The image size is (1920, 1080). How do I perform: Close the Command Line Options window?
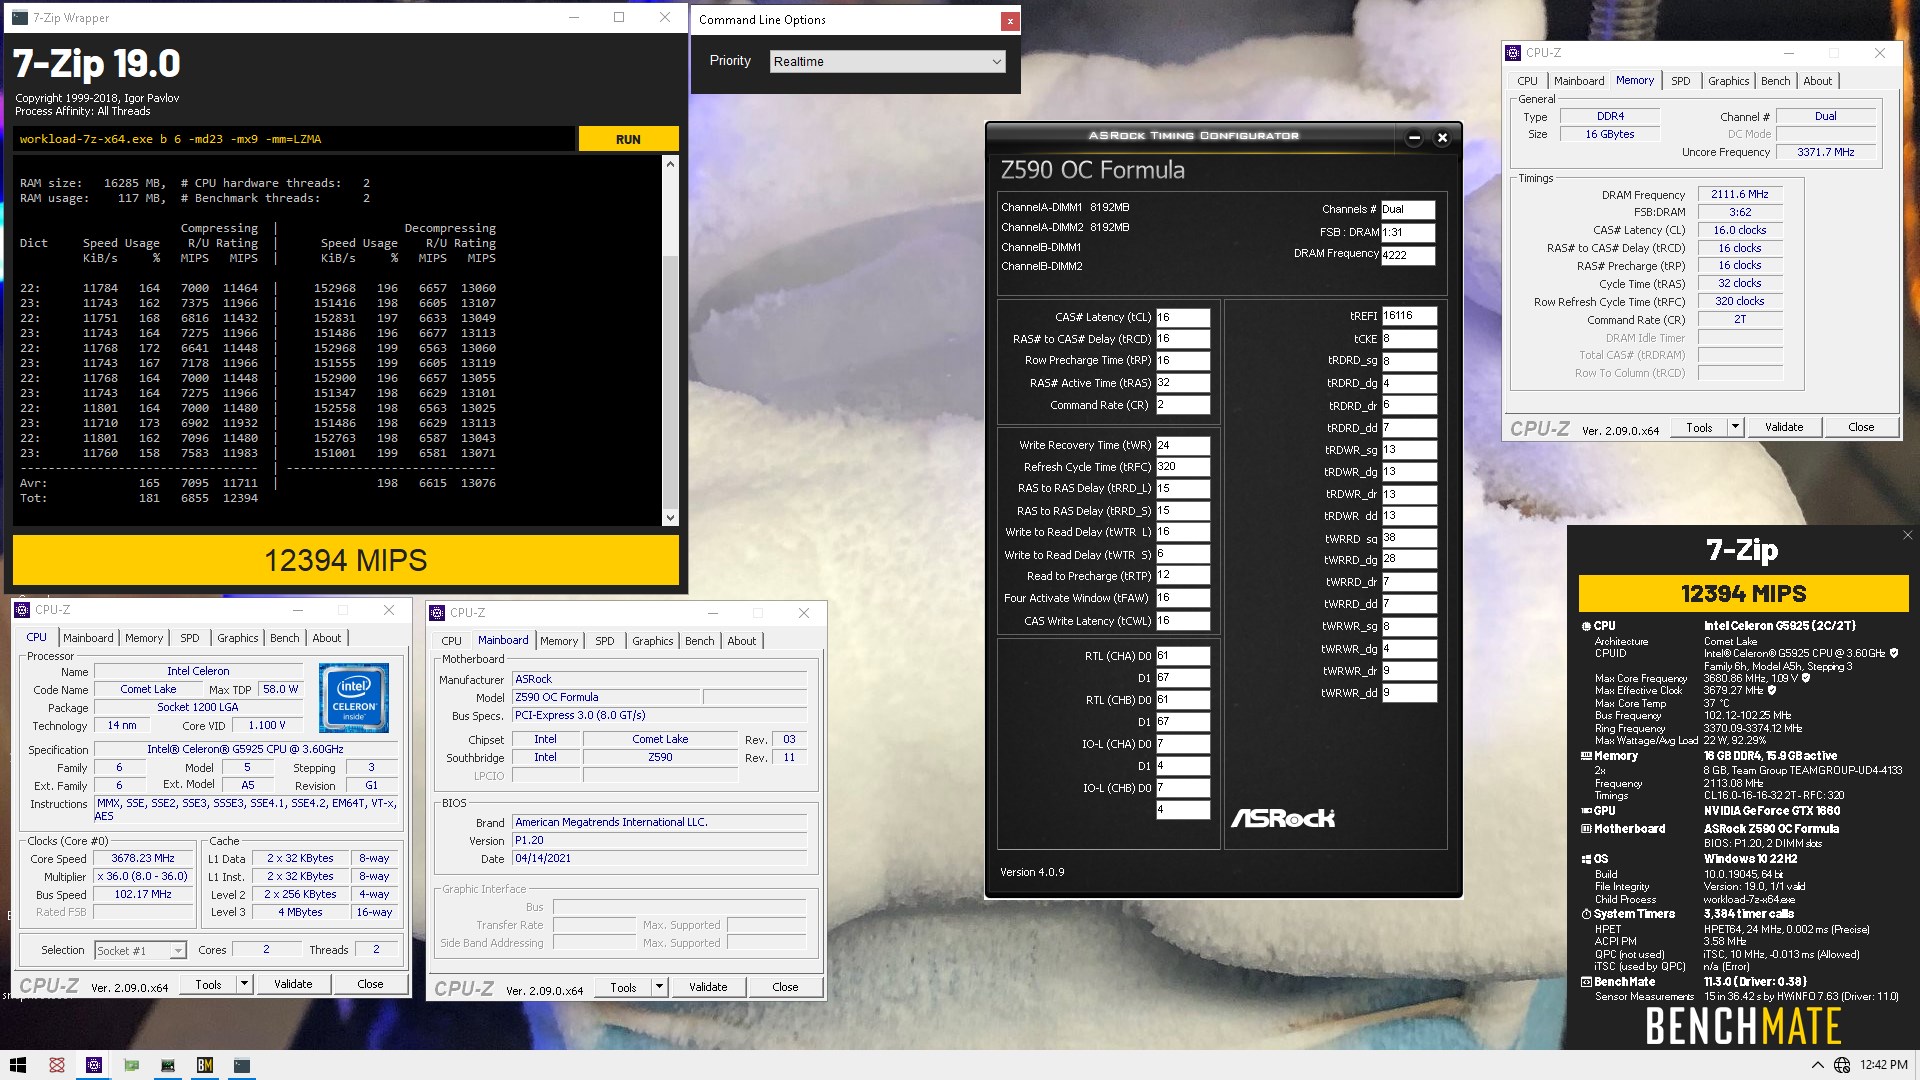[x=1010, y=20]
